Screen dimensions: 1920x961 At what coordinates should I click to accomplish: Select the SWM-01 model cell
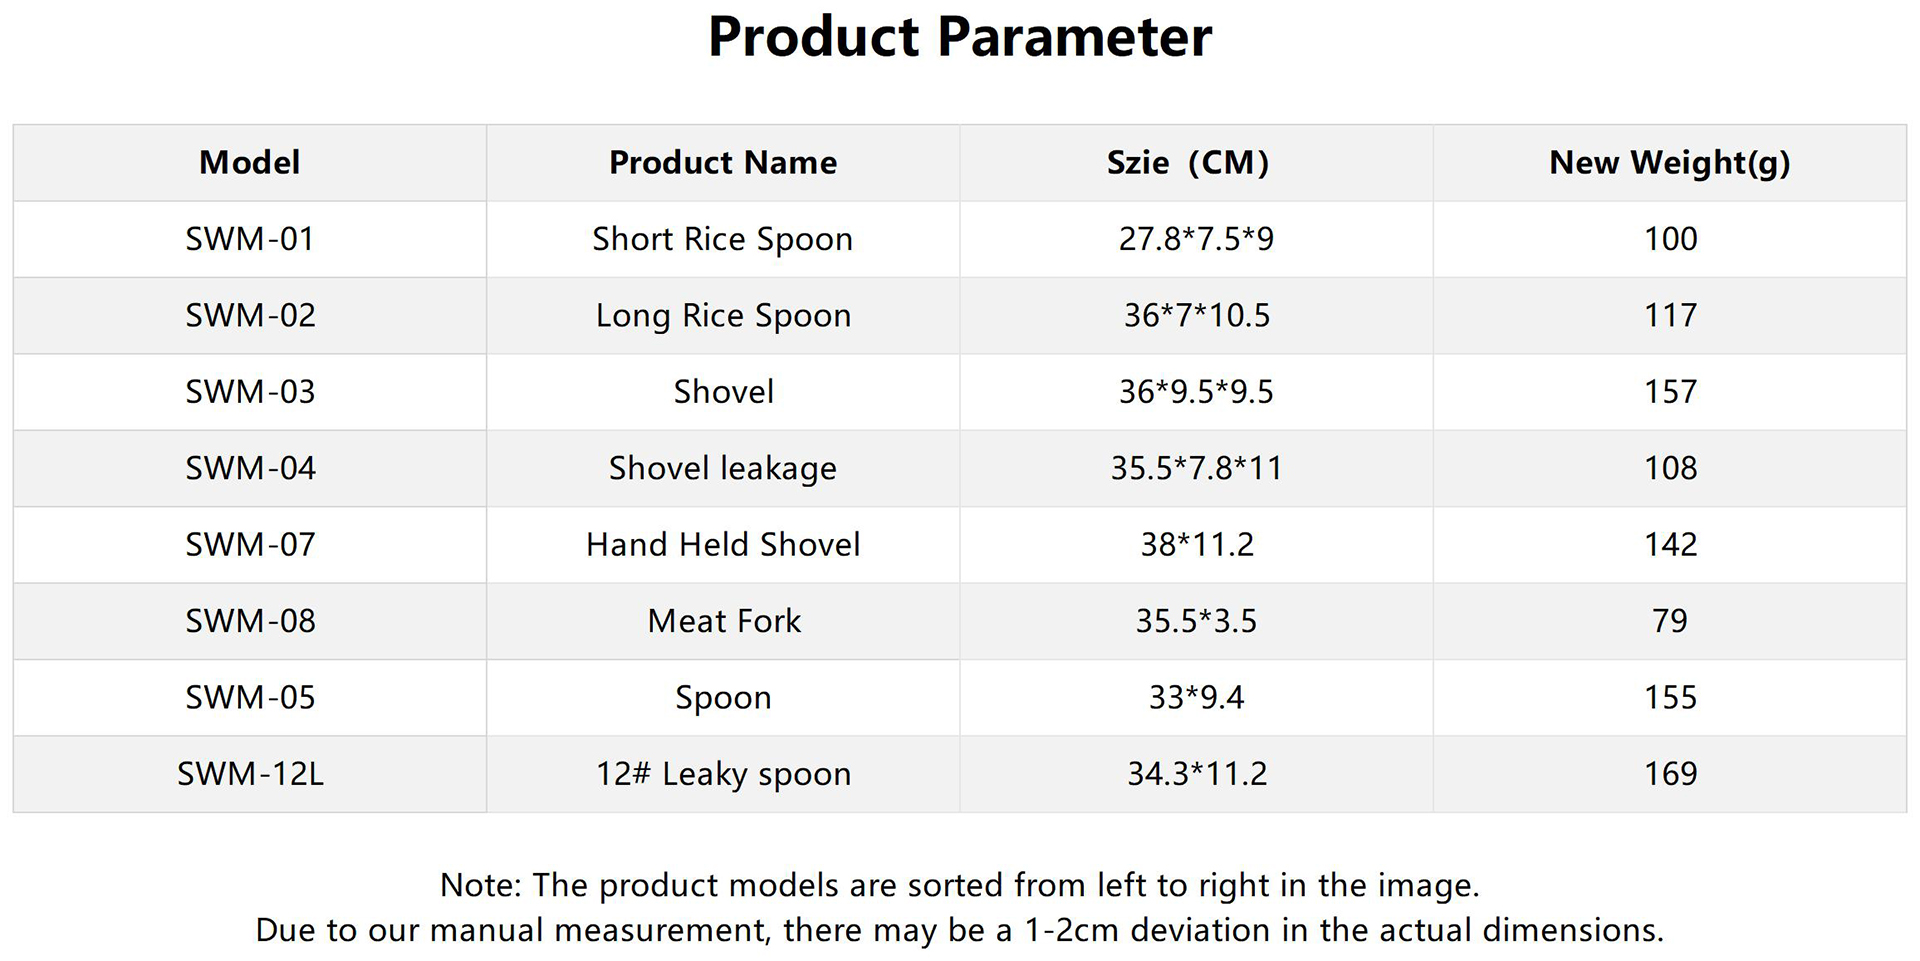pos(249,239)
